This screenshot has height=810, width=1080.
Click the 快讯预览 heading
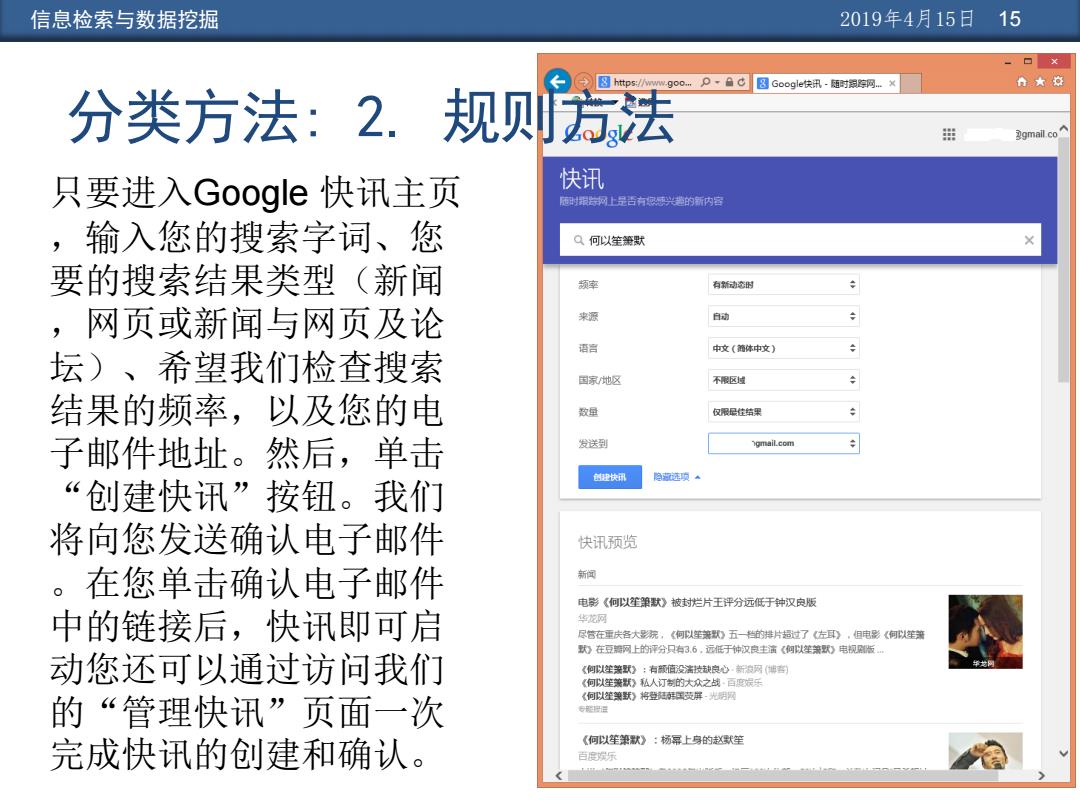pos(608,542)
